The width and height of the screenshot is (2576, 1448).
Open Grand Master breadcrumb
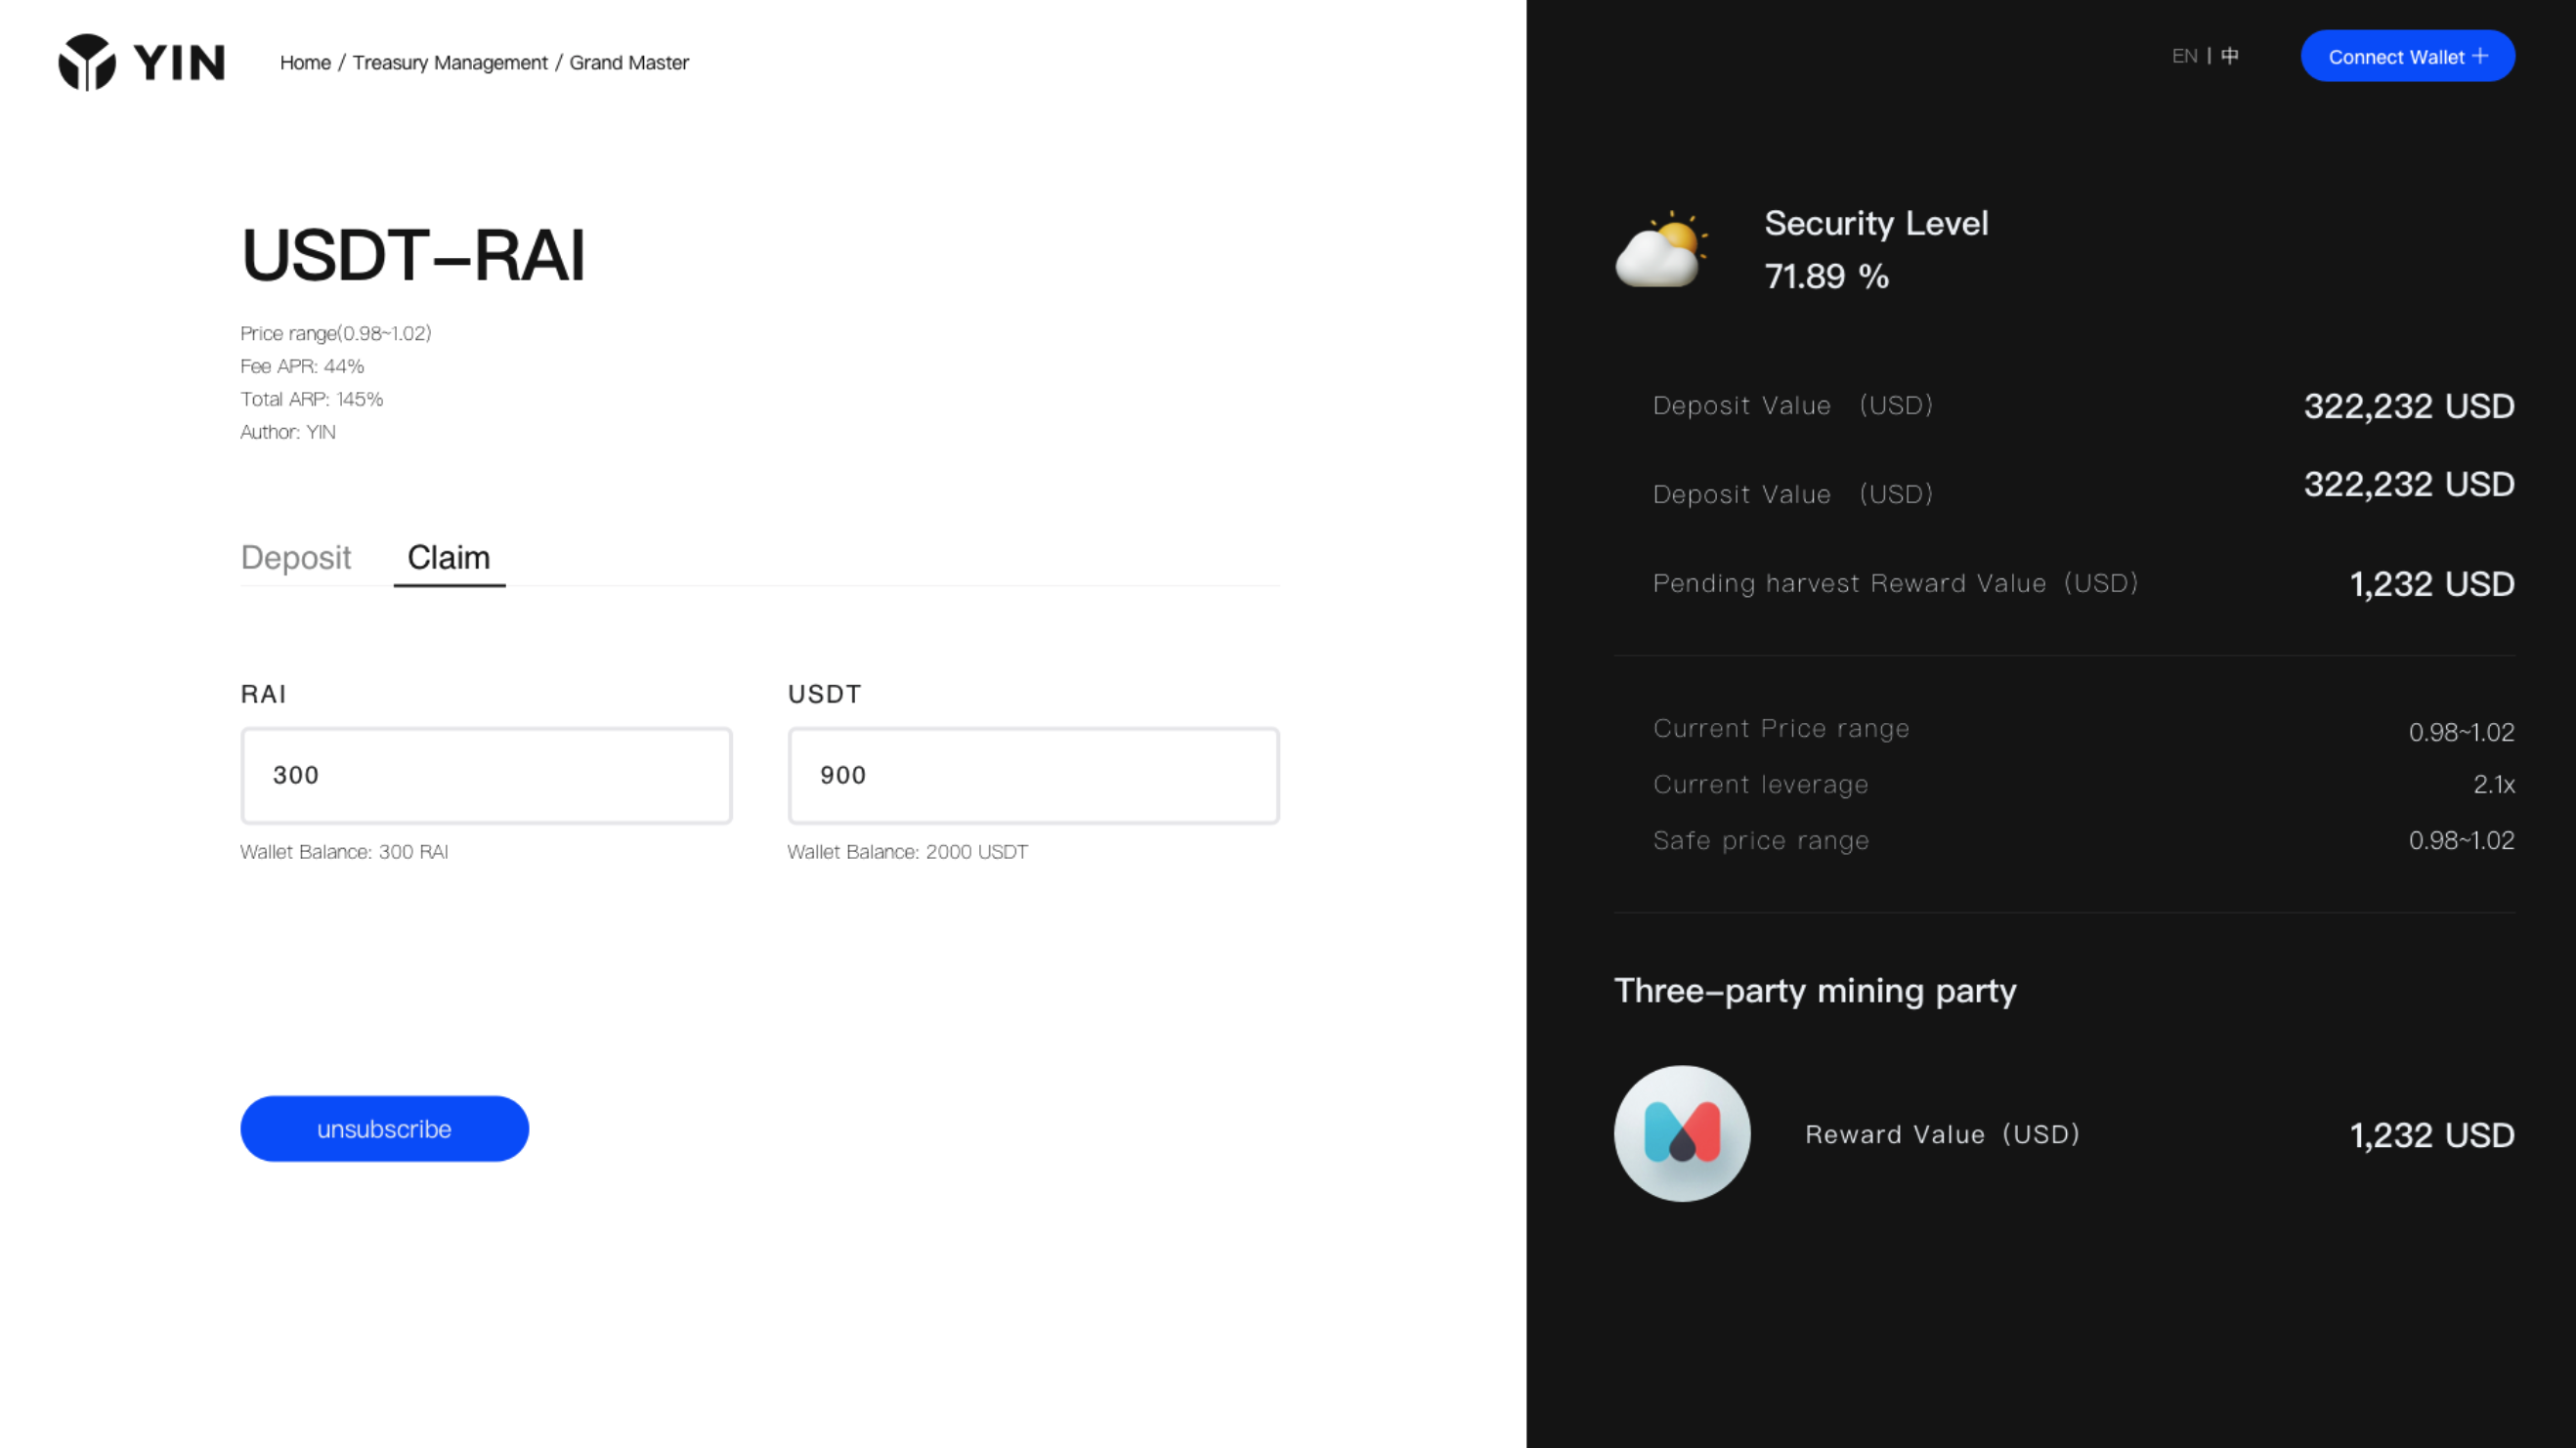[629, 62]
